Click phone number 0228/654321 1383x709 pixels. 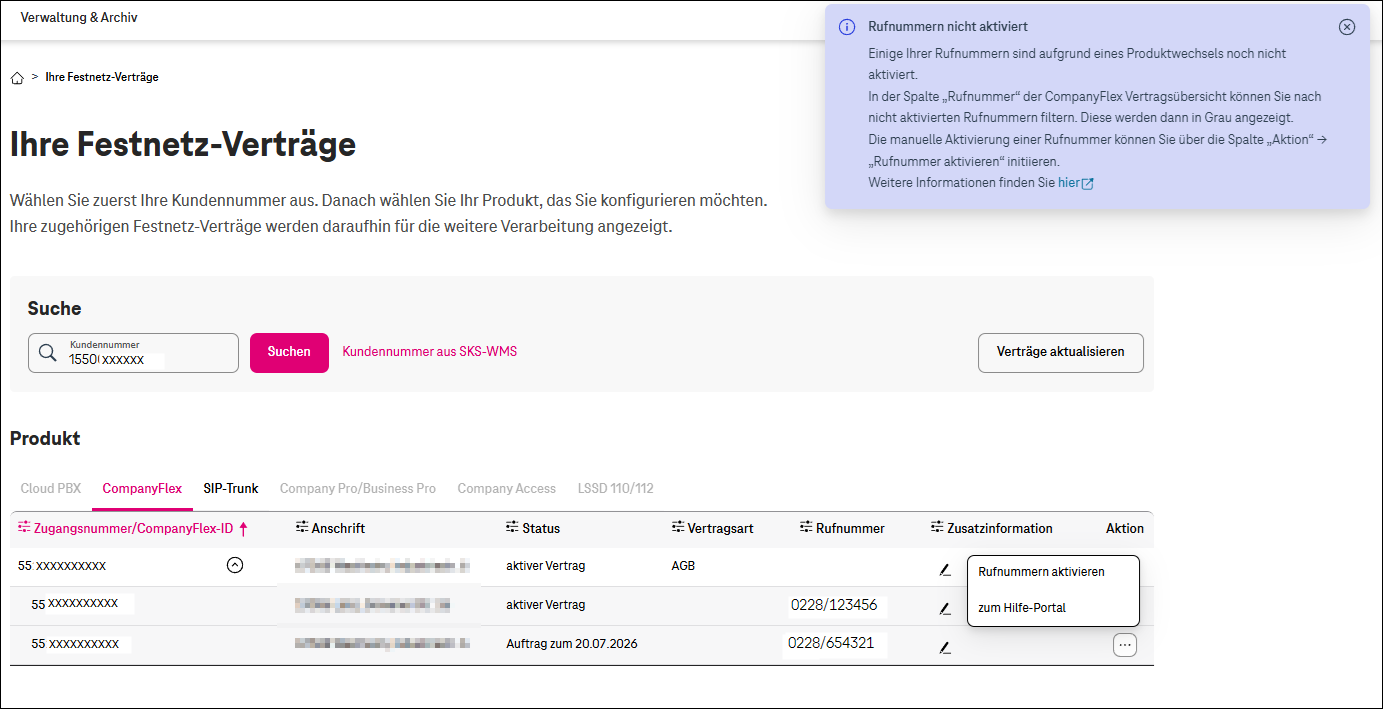[831, 643]
